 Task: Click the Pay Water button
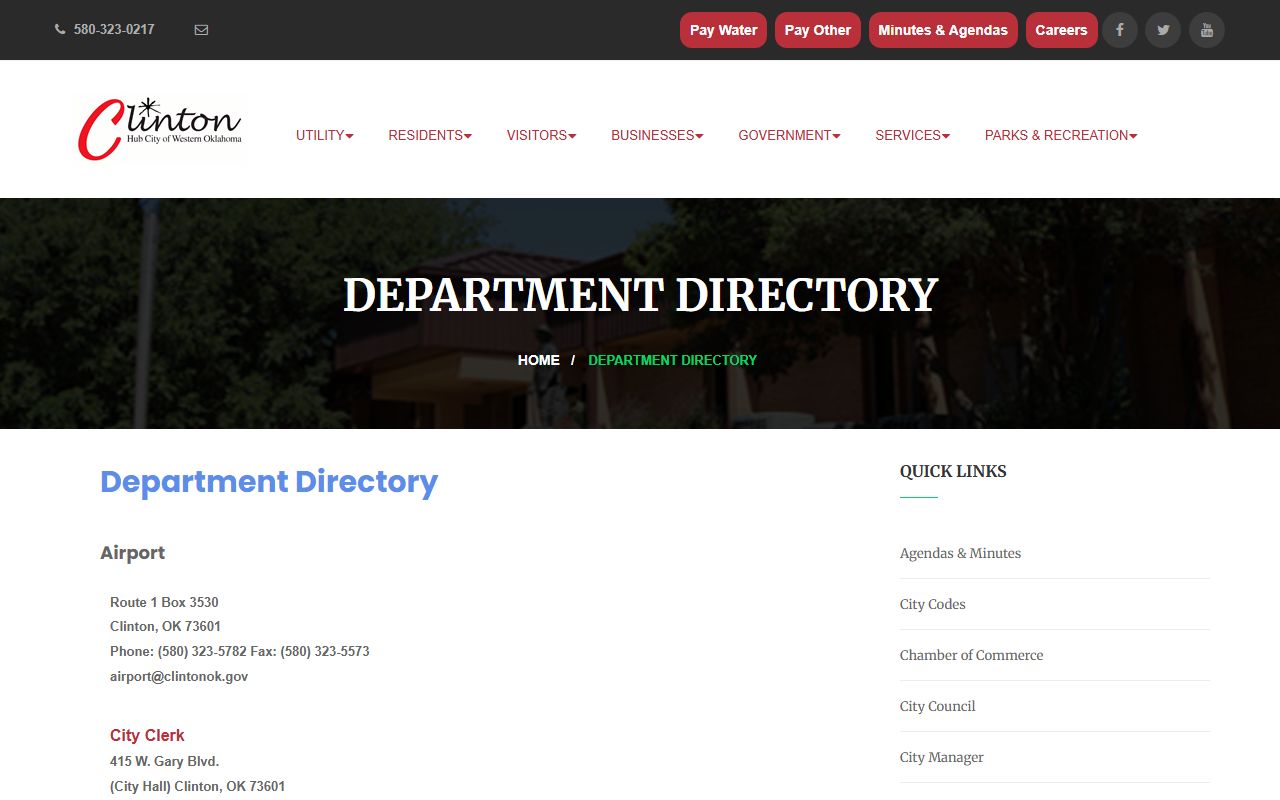coord(723,30)
